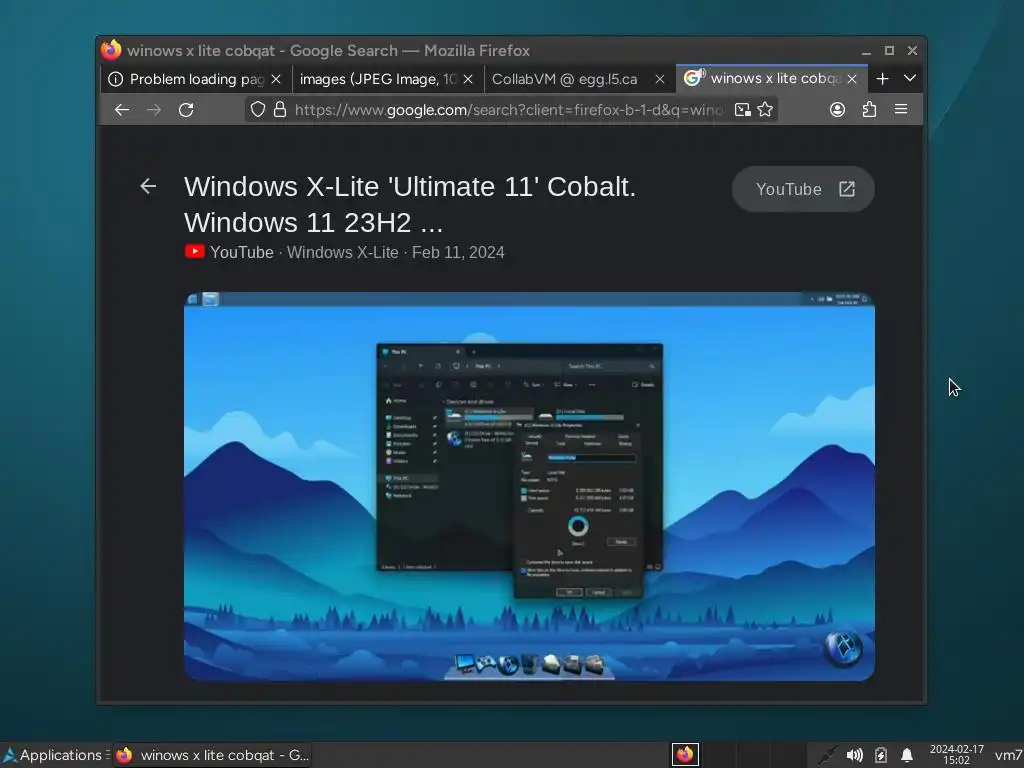1024x768 pixels.
Task: Click the vm7 user label in panel
Action: pos(1009,756)
